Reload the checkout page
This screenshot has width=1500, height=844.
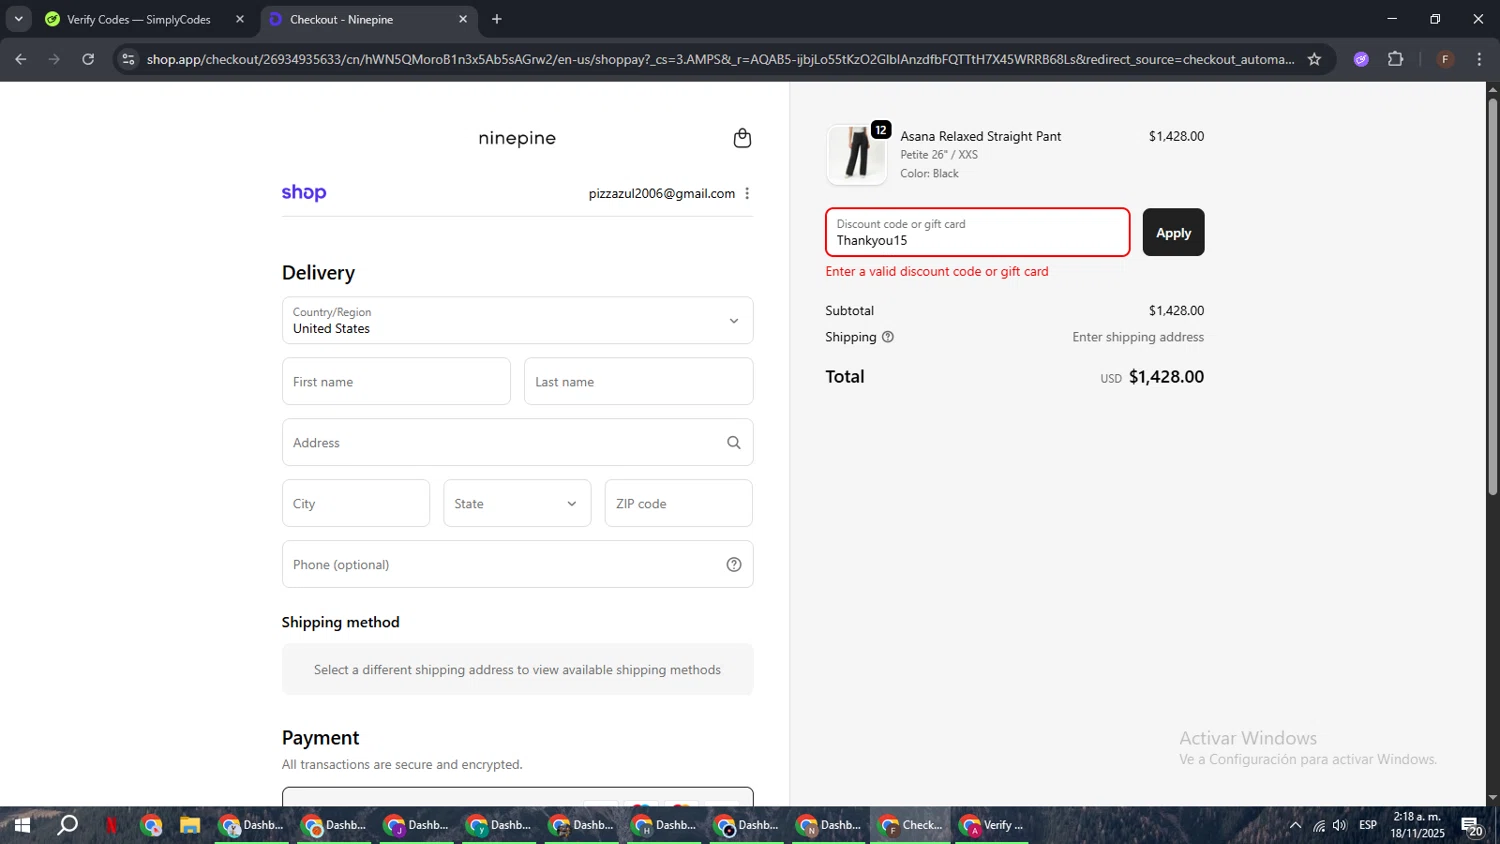click(88, 59)
